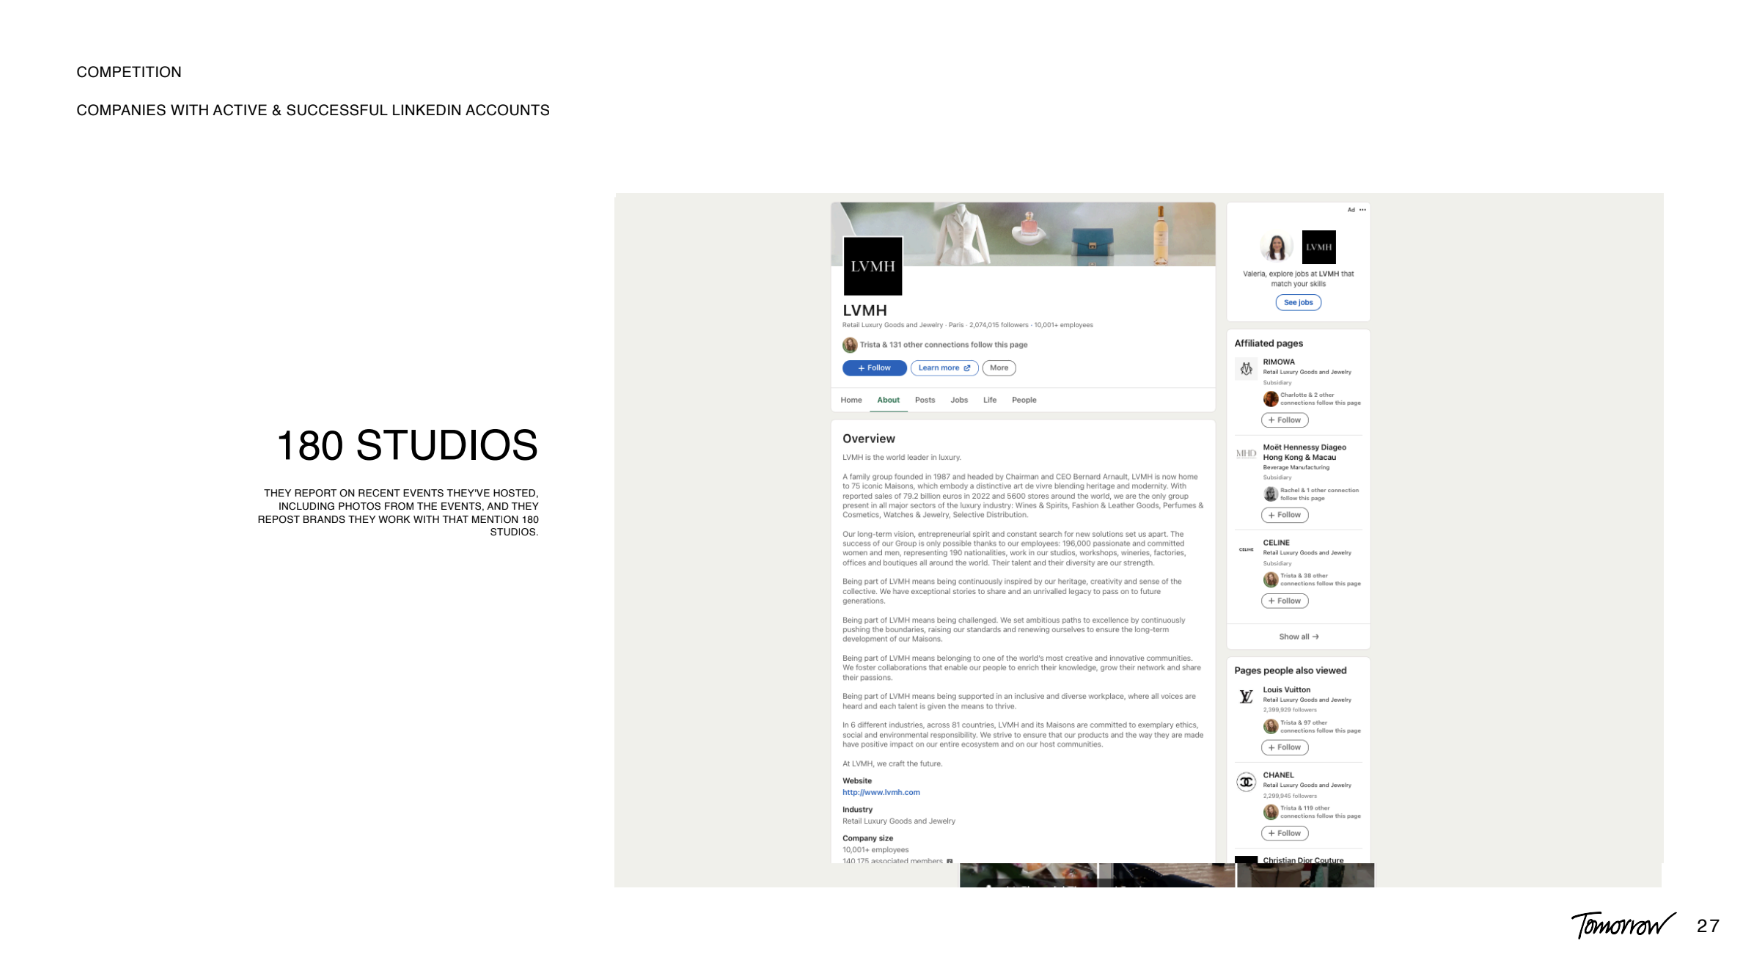The height and width of the screenshot is (974, 1746).
Task: Click the 'Retail Luxury Goods and Jewelry' Industry value
Action: click(899, 821)
